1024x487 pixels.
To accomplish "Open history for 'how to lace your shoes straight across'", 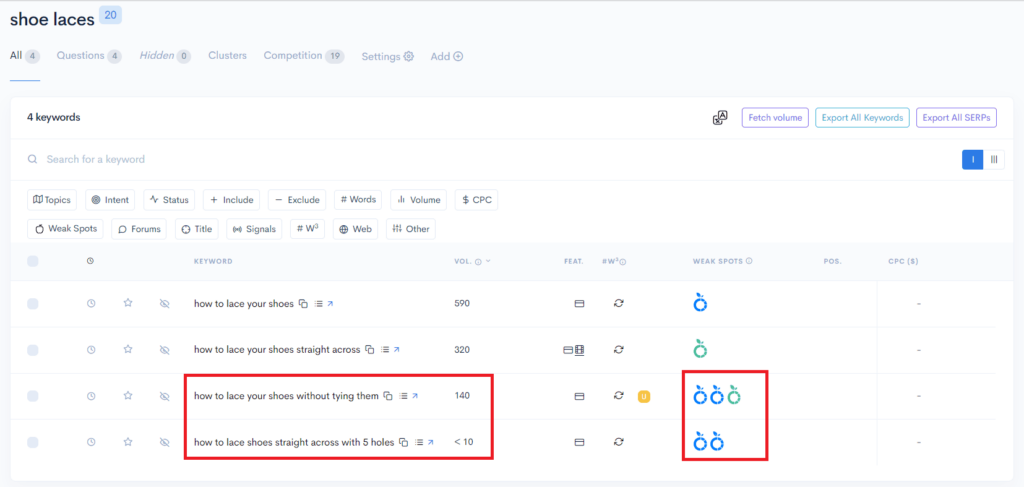I will [x=91, y=350].
